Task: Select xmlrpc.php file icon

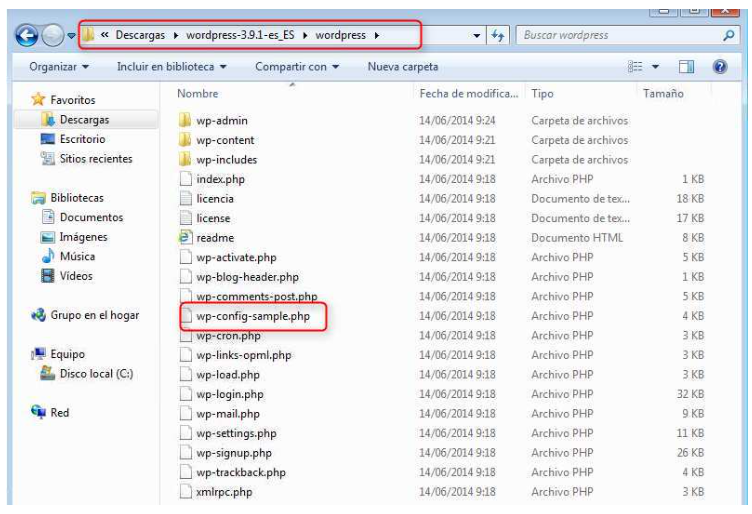Action: pos(186,492)
